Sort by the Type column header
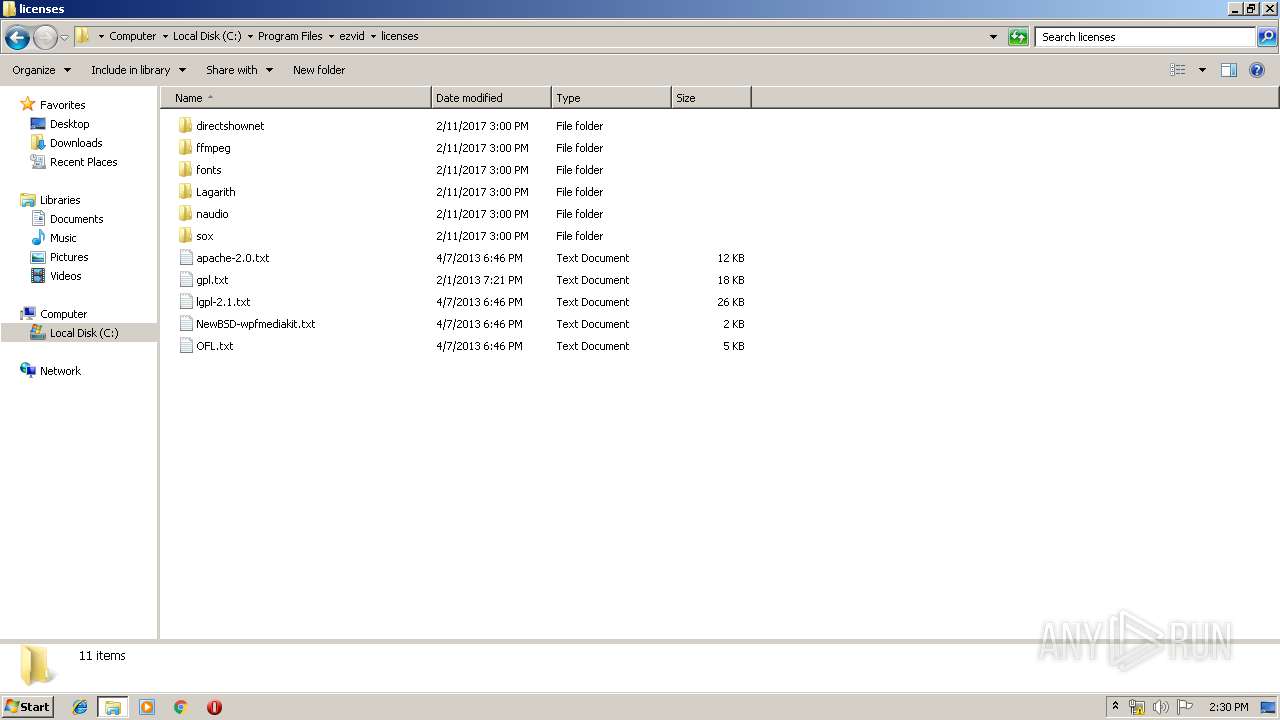This screenshot has width=1280, height=720. 611,98
